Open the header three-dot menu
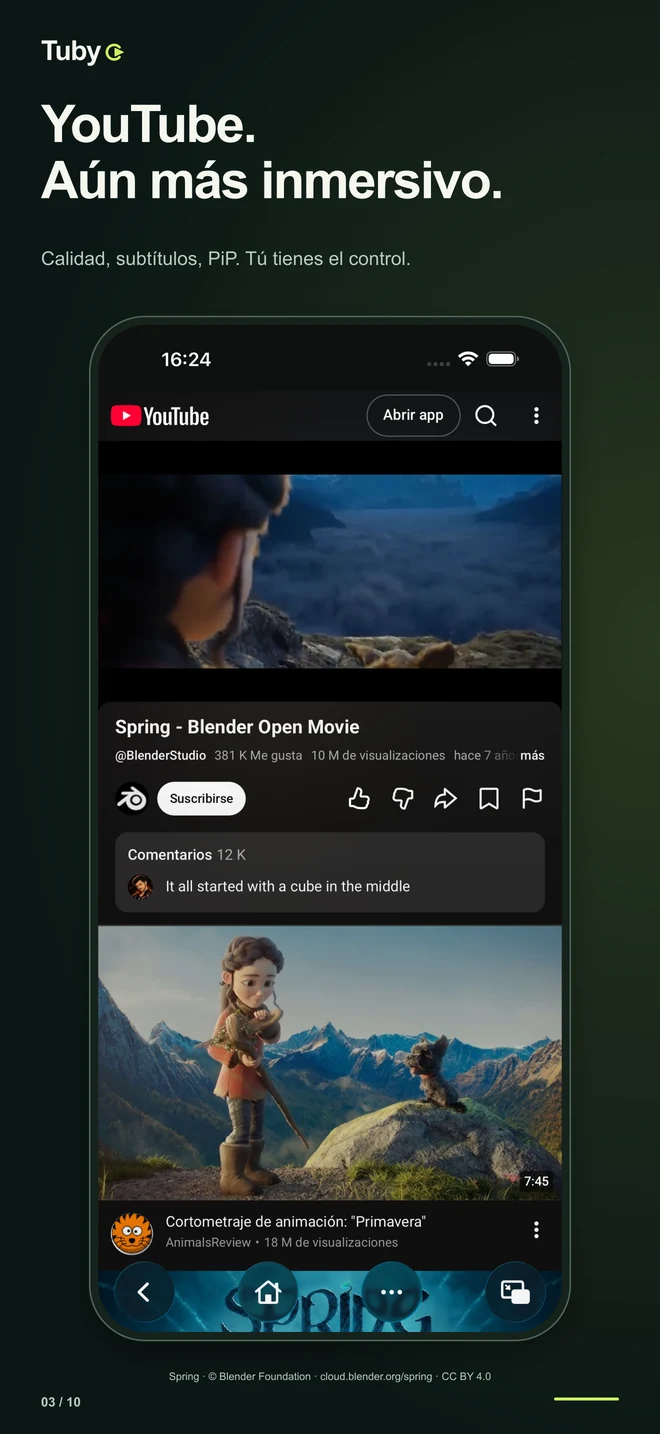This screenshot has width=660, height=1434. 536,415
